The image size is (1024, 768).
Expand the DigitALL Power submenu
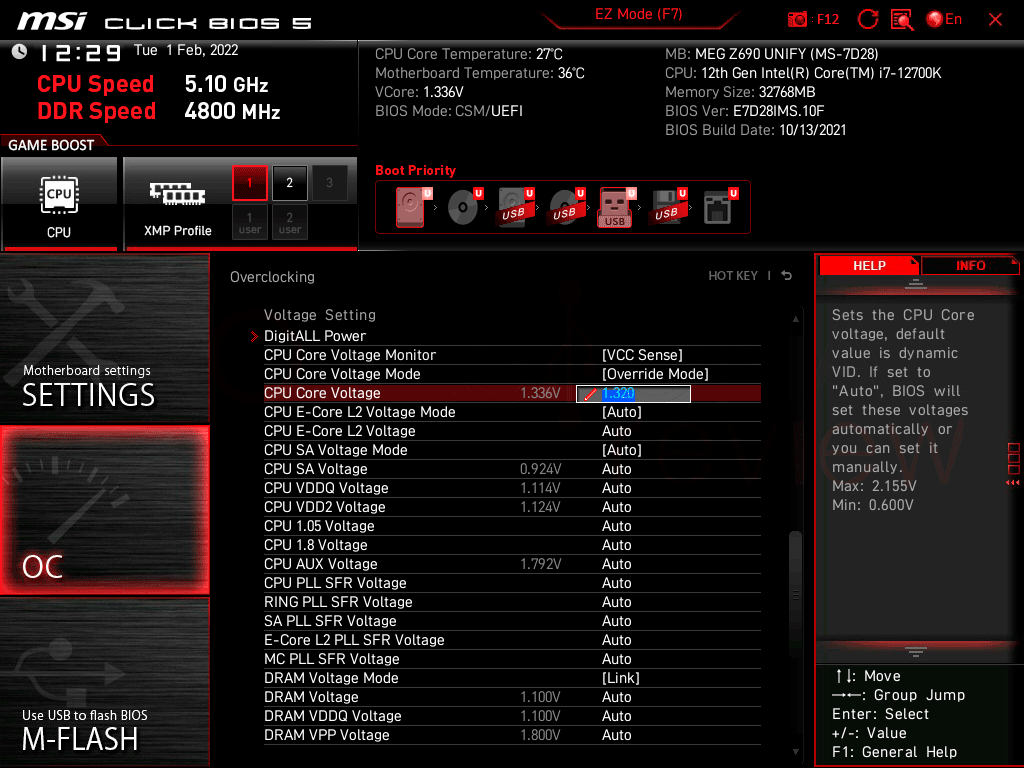coord(315,336)
